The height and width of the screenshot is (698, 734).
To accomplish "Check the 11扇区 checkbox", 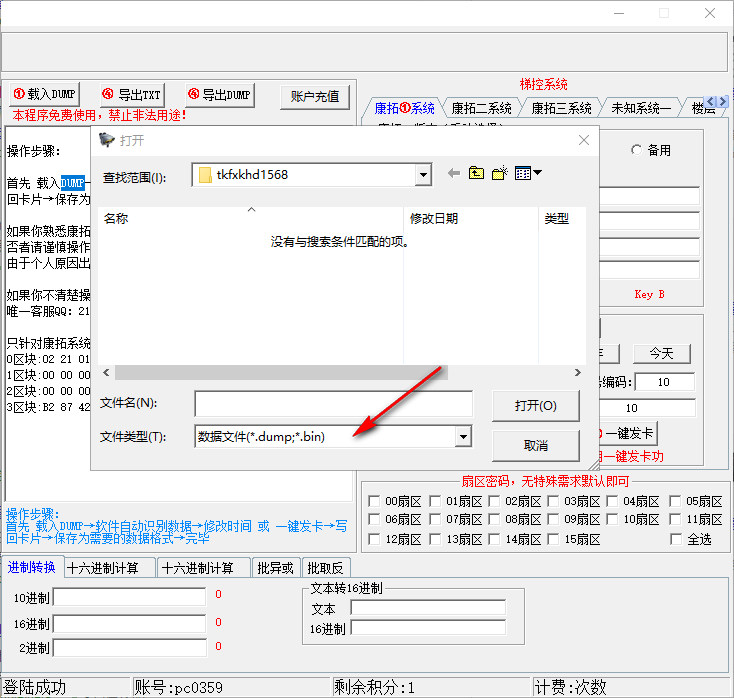I will 675,519.
